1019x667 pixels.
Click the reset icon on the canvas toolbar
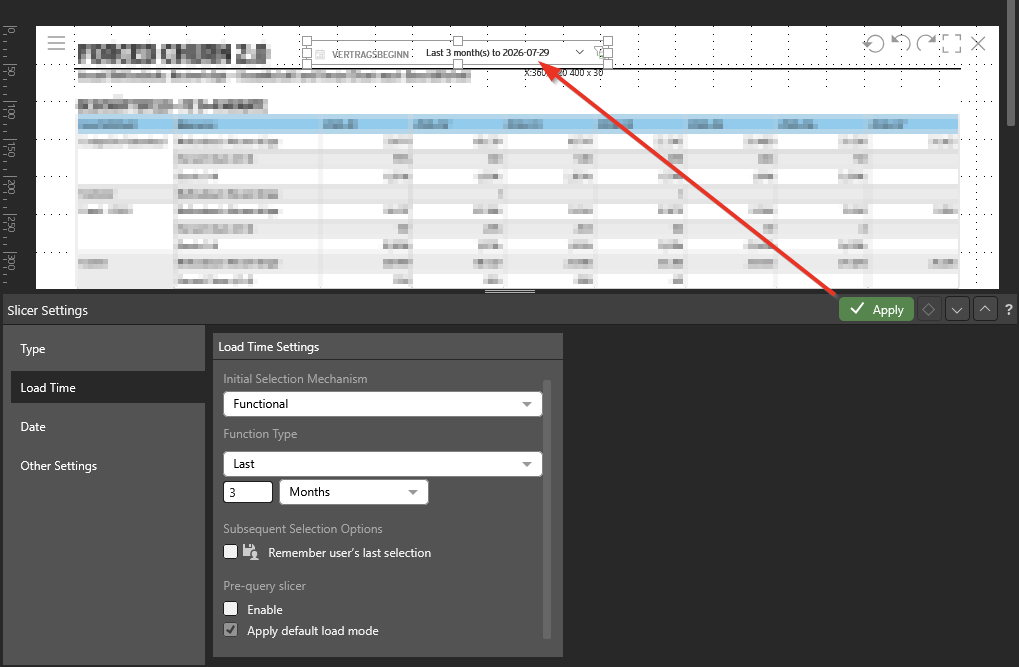[x=873, y=44]
